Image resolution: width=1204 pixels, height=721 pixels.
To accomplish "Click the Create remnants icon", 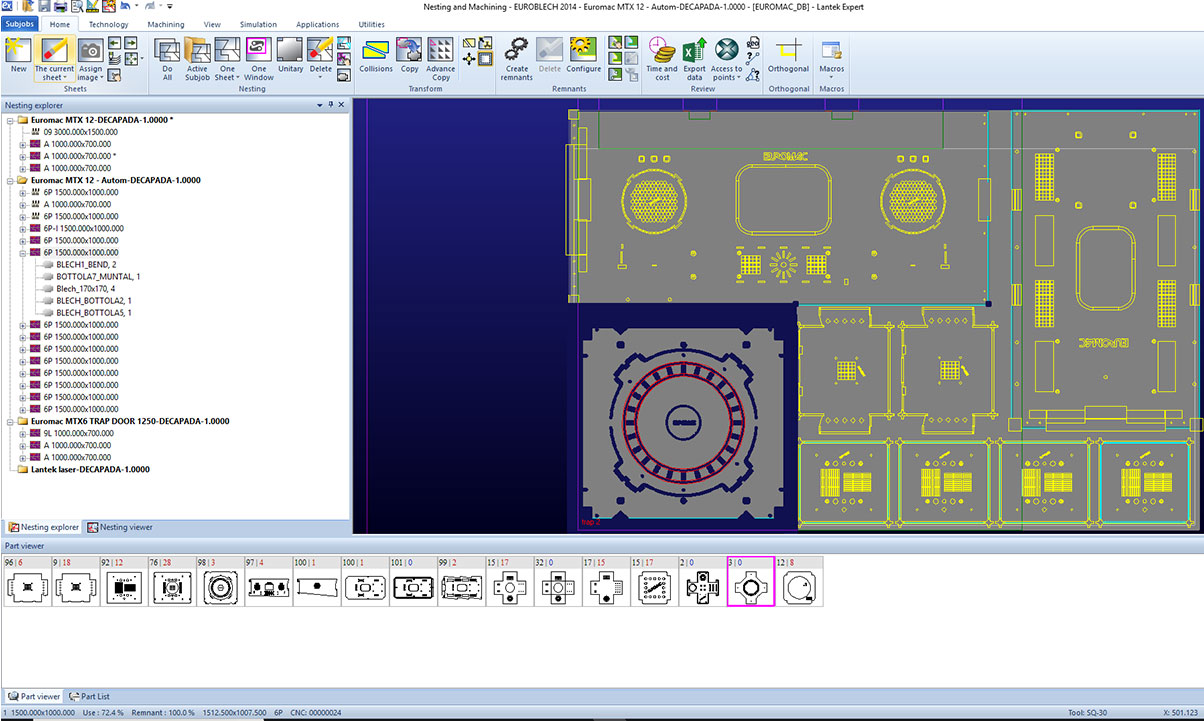I will (517, 59).
